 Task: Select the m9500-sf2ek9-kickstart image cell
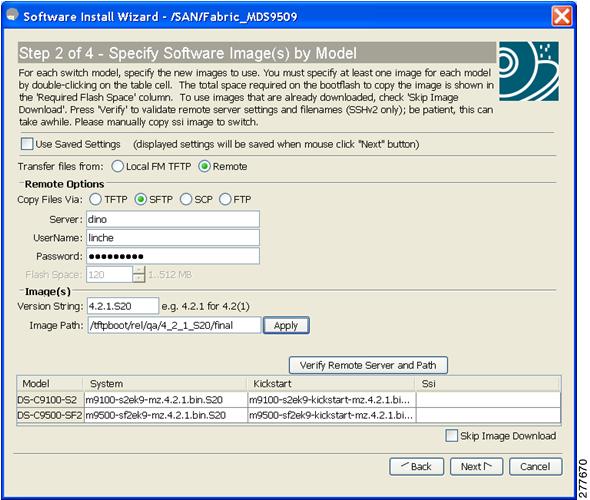332,415
